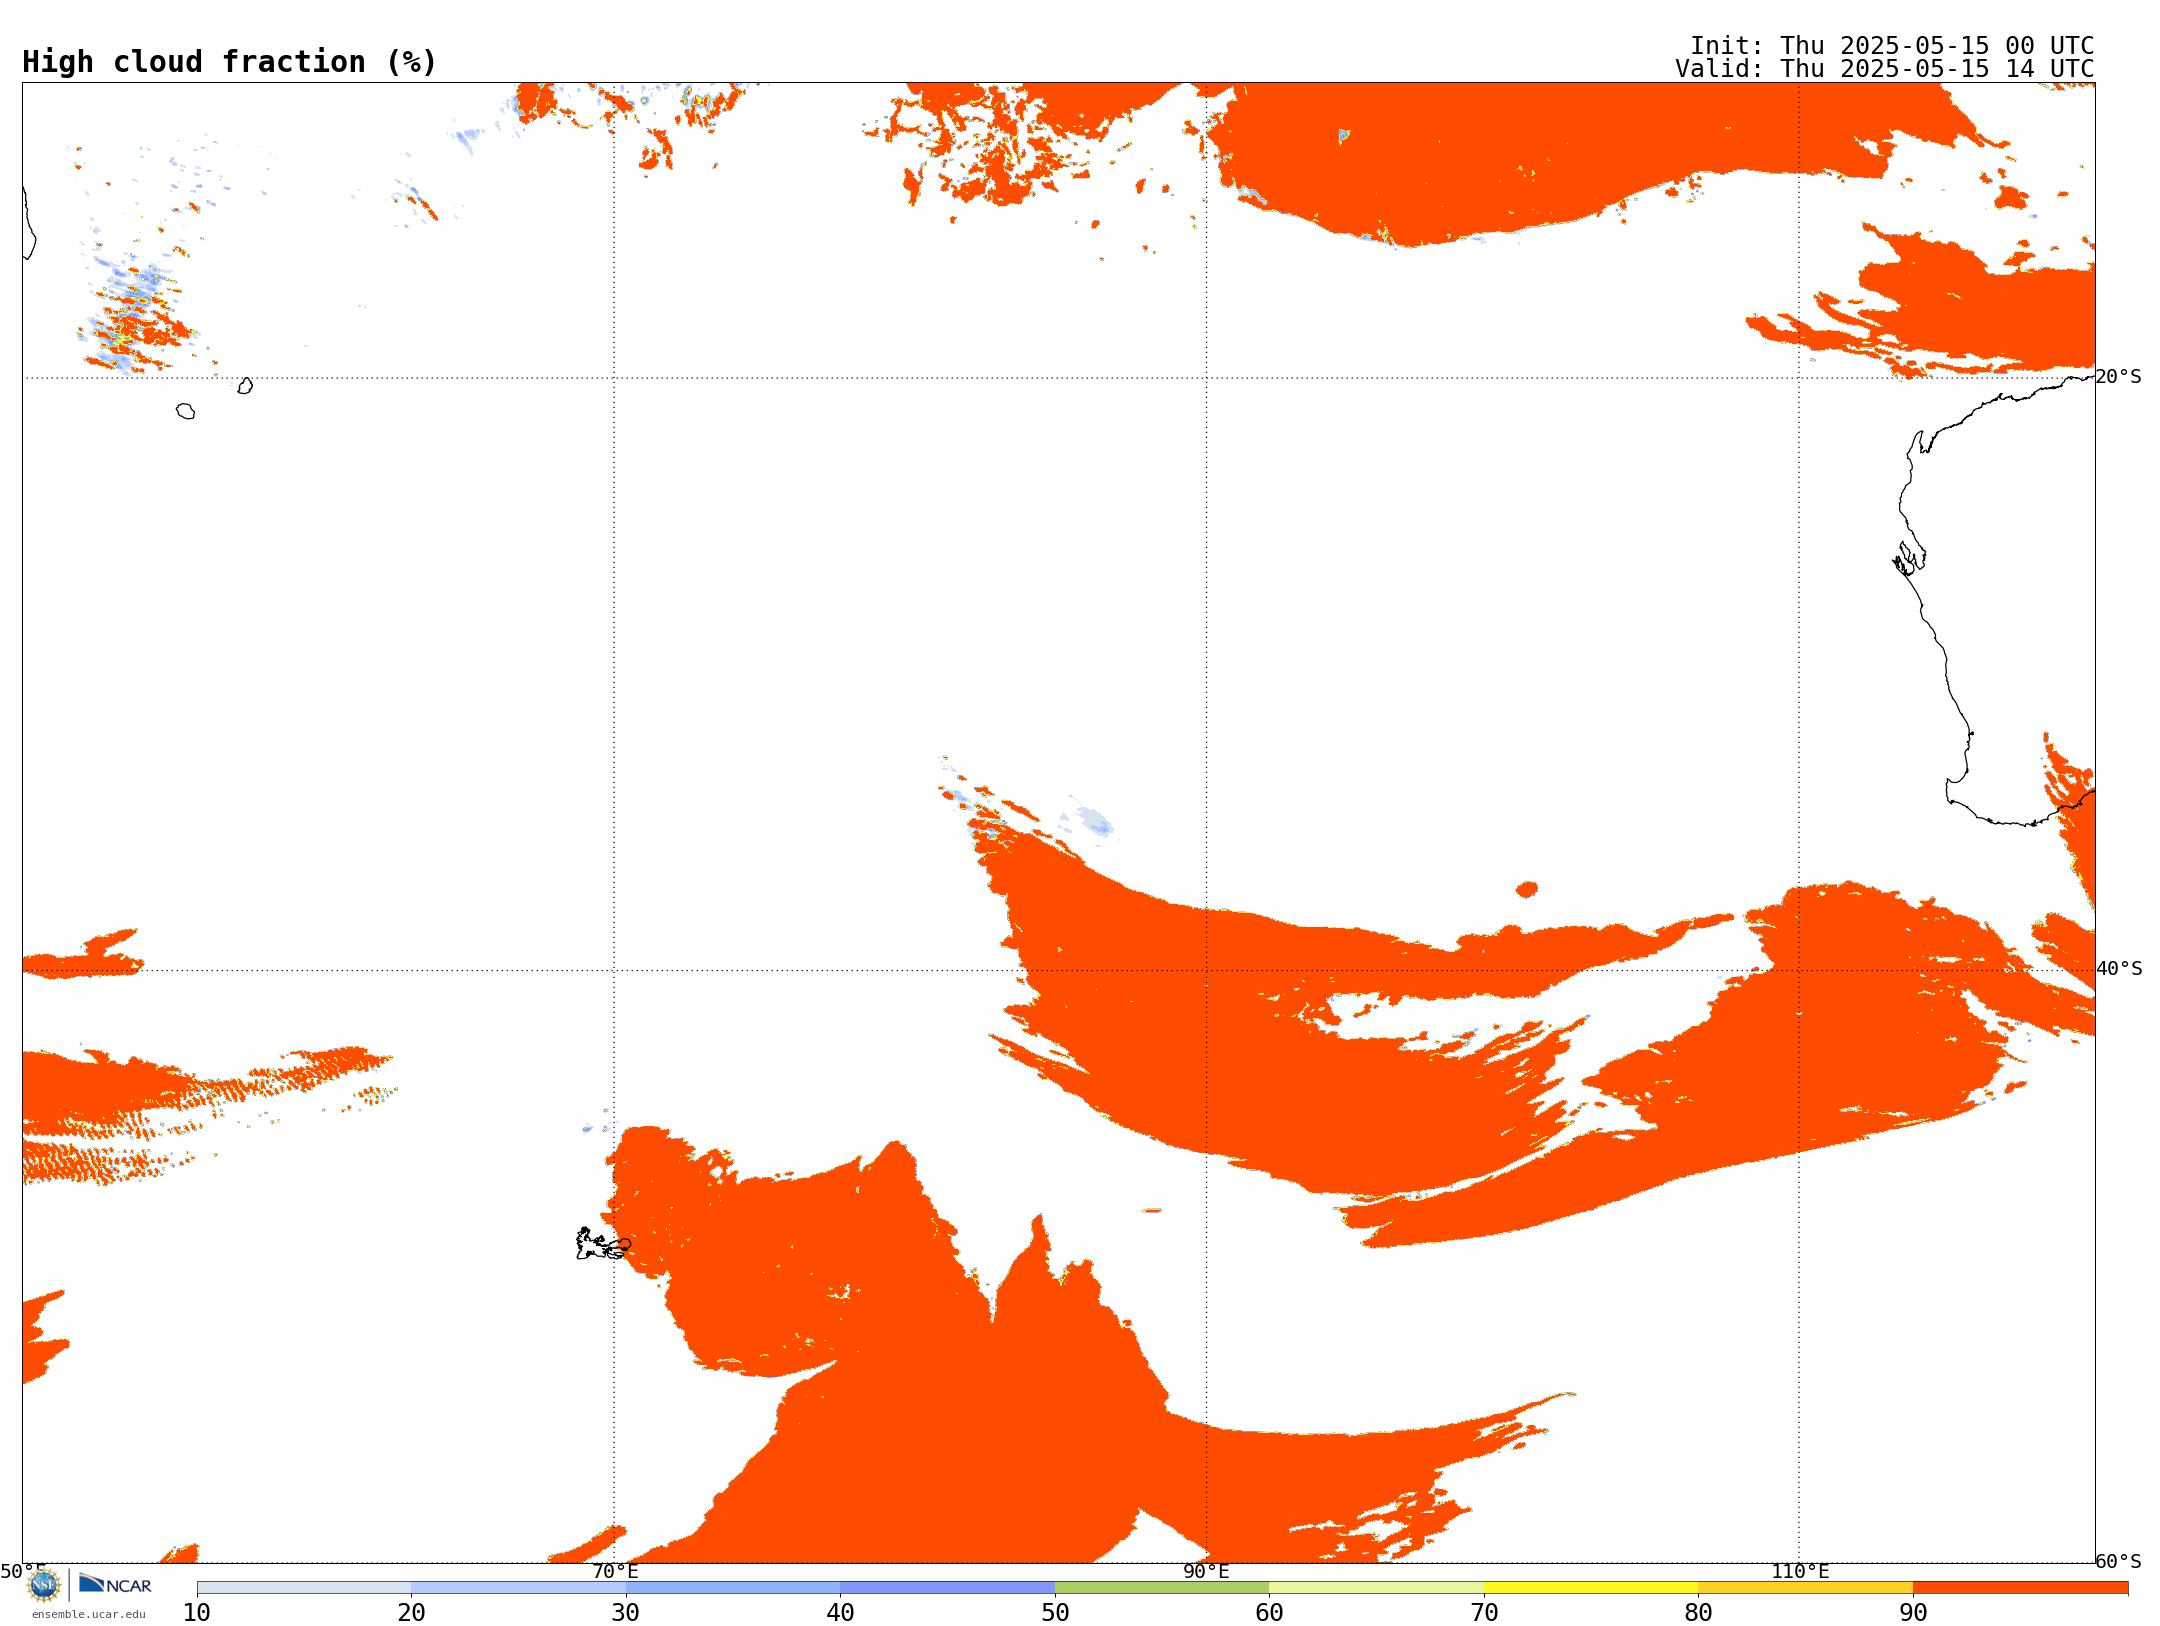Click the 40°S latitude label

click(2119, 969)
